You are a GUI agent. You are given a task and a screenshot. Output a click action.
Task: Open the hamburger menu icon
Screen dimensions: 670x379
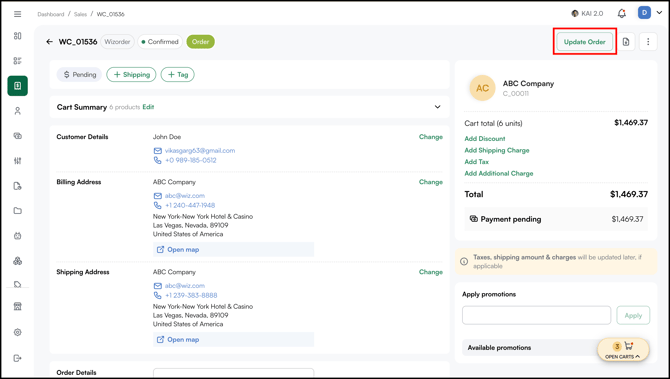[18, 14]
